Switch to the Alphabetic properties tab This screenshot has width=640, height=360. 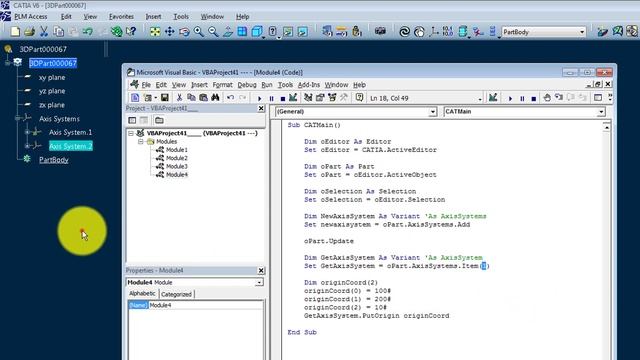pos(142,293)
